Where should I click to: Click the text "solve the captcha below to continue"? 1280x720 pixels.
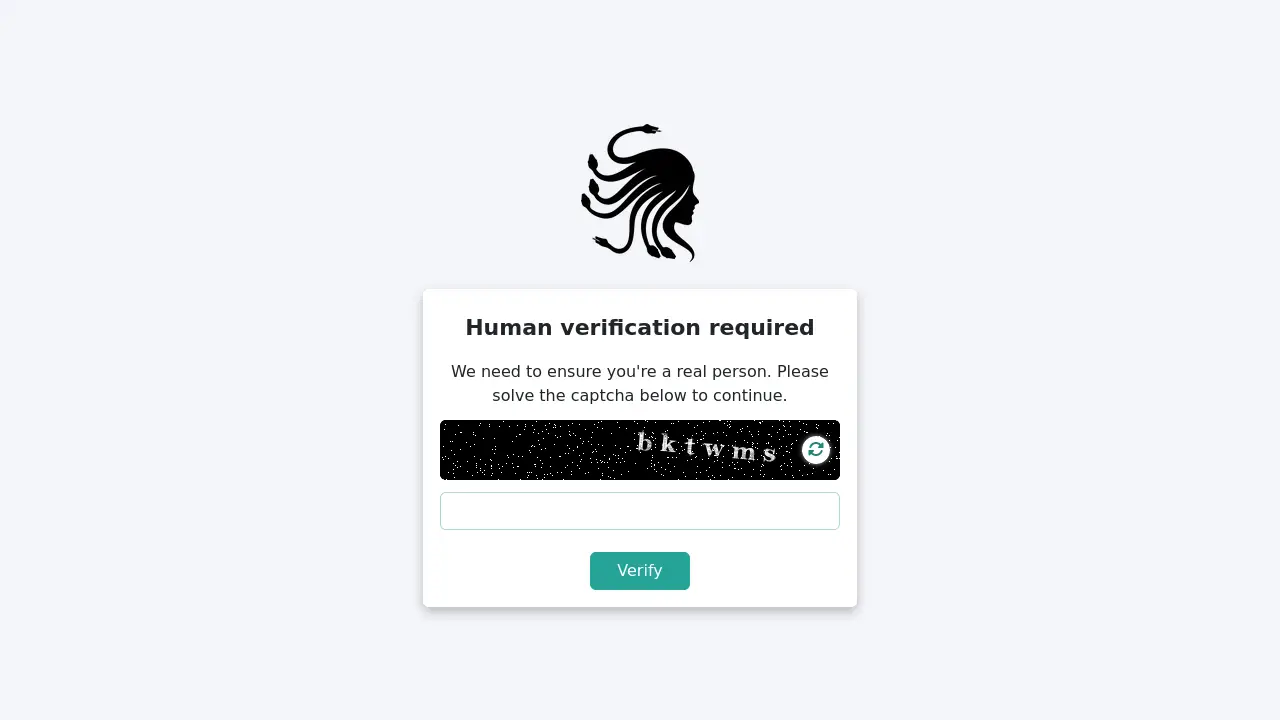point(638,396)
